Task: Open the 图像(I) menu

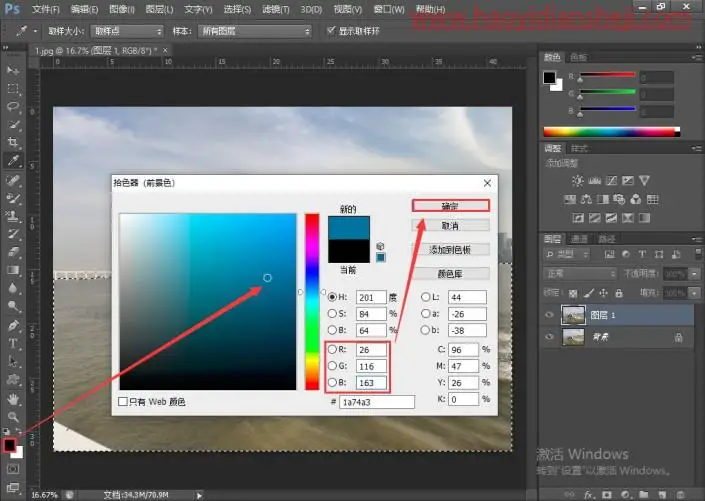Action: (x=122, y=9)
